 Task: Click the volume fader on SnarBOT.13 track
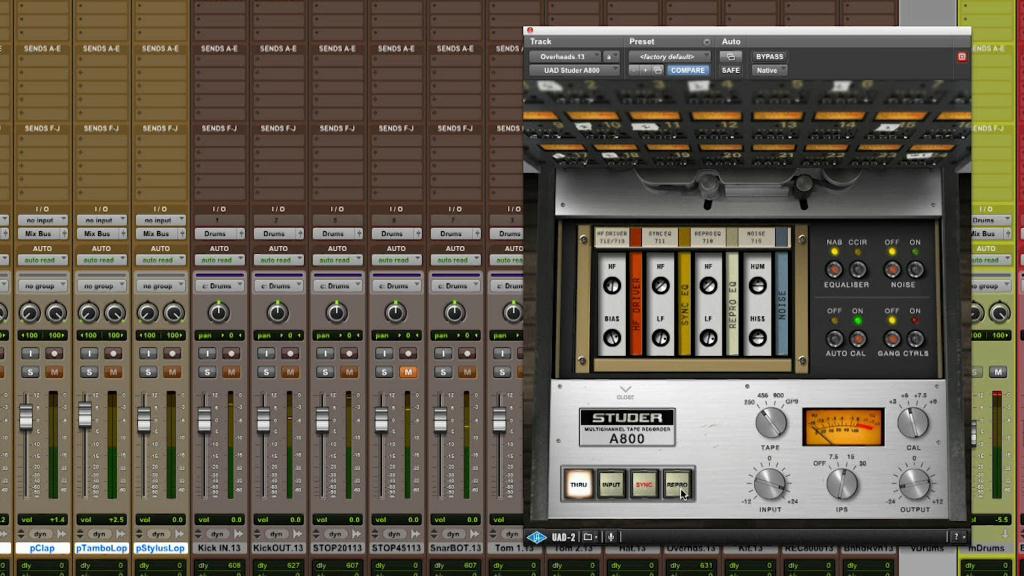point(440,420)
